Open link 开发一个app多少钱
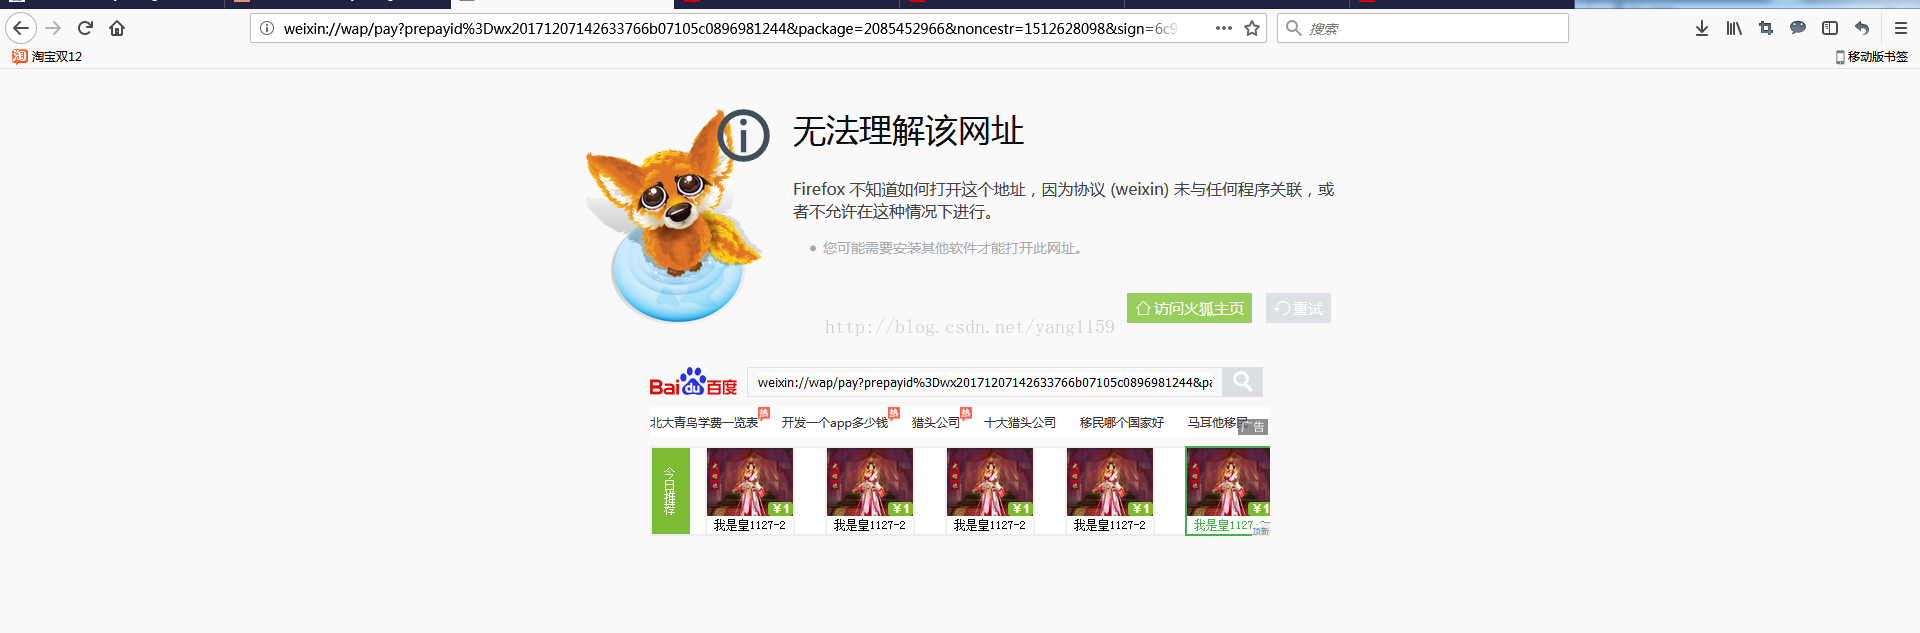This screenshot has height=633, width=1920. tap(835, 423)
